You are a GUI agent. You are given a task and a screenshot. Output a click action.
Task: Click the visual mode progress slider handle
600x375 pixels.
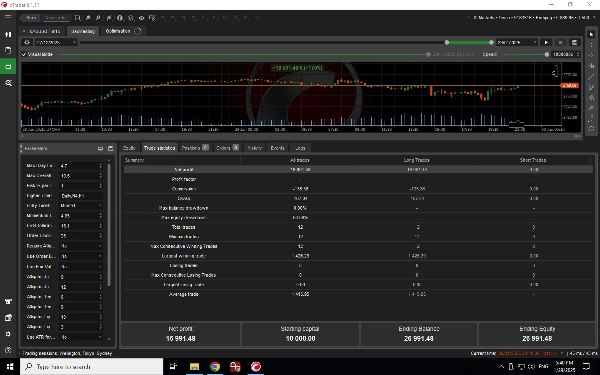coord(428,54)
